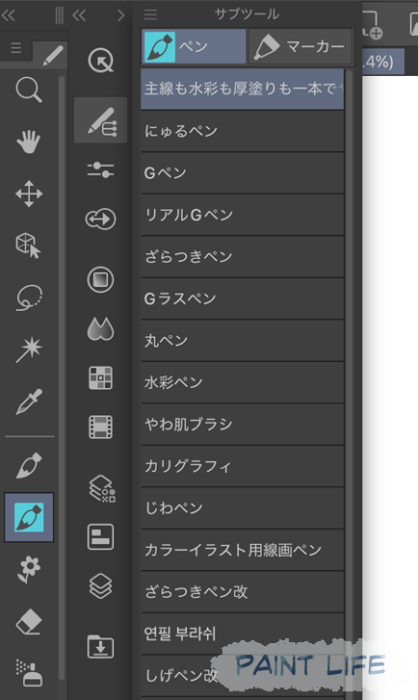
Task: Select the pencil tab in tool palette
Action: tap(51, 55)
